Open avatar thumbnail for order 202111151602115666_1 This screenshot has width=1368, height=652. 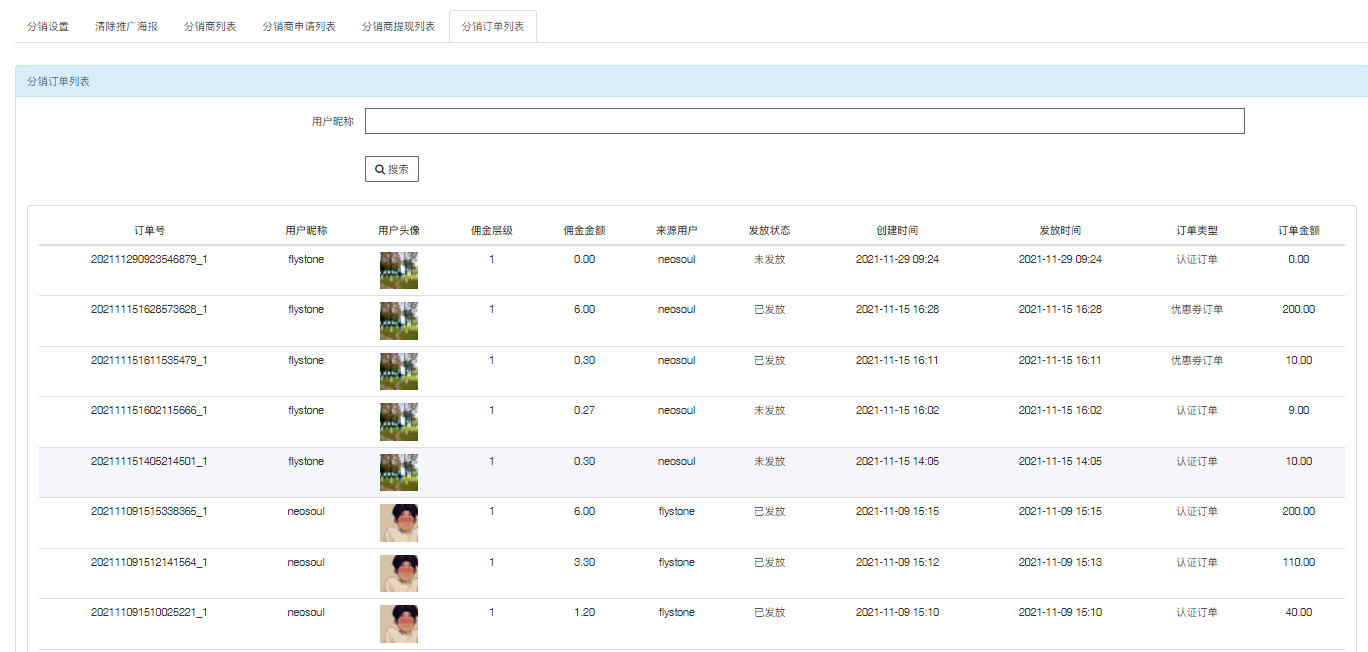[x=399, y=422]
